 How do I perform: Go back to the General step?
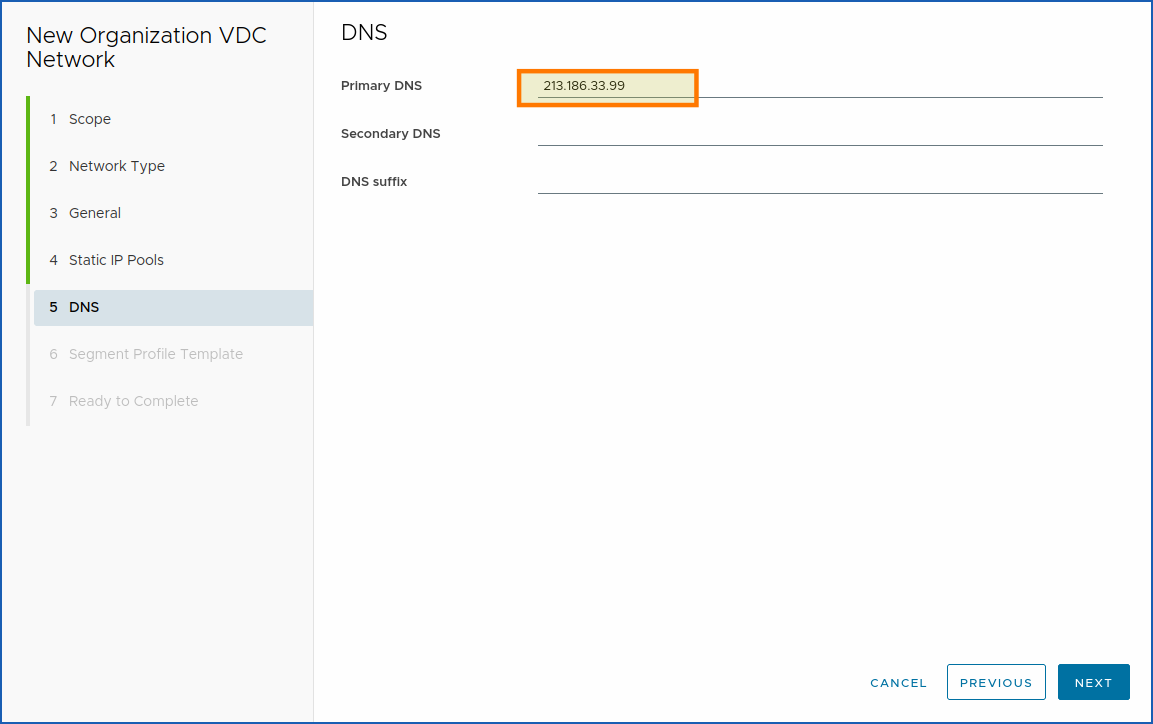click(x=96, y=212)
